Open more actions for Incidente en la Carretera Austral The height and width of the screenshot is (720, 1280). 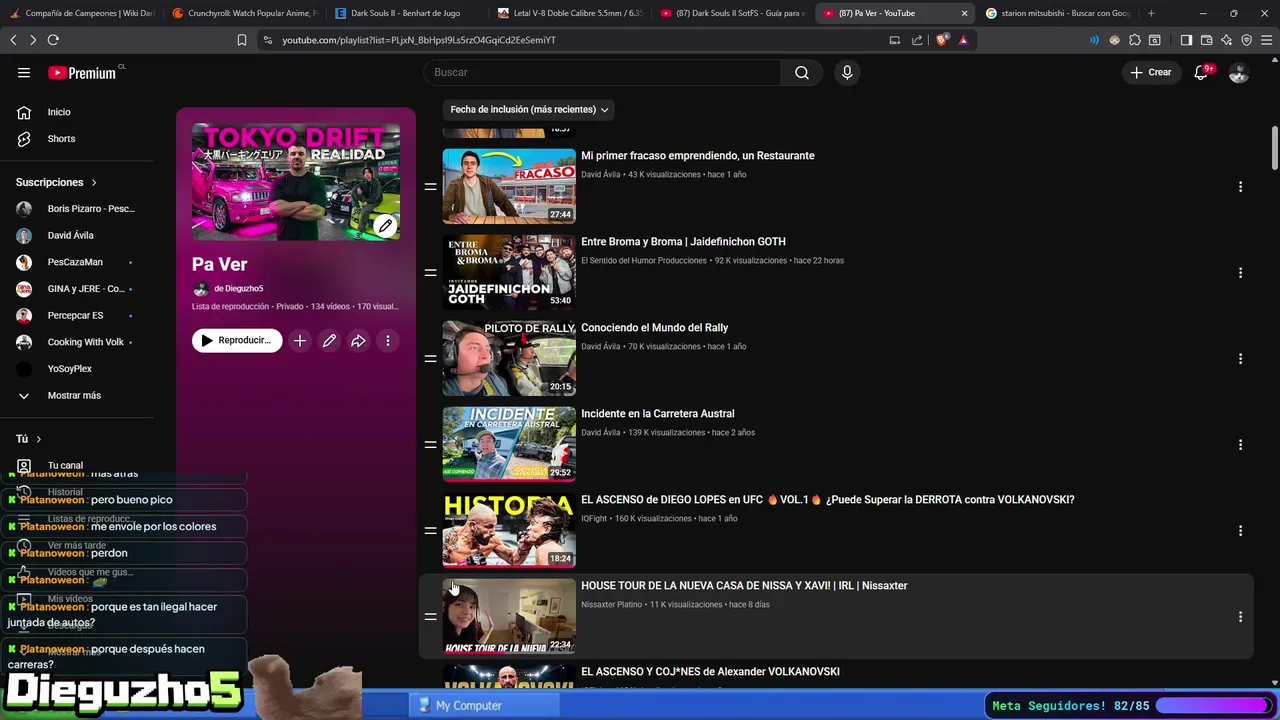pyautogui.click(x=1240, y=445)
